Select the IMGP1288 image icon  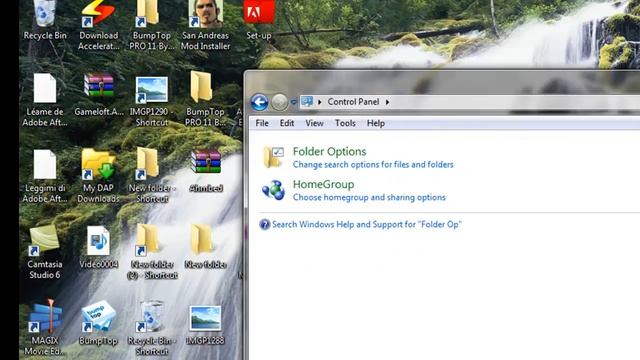(x=205, y=319)
